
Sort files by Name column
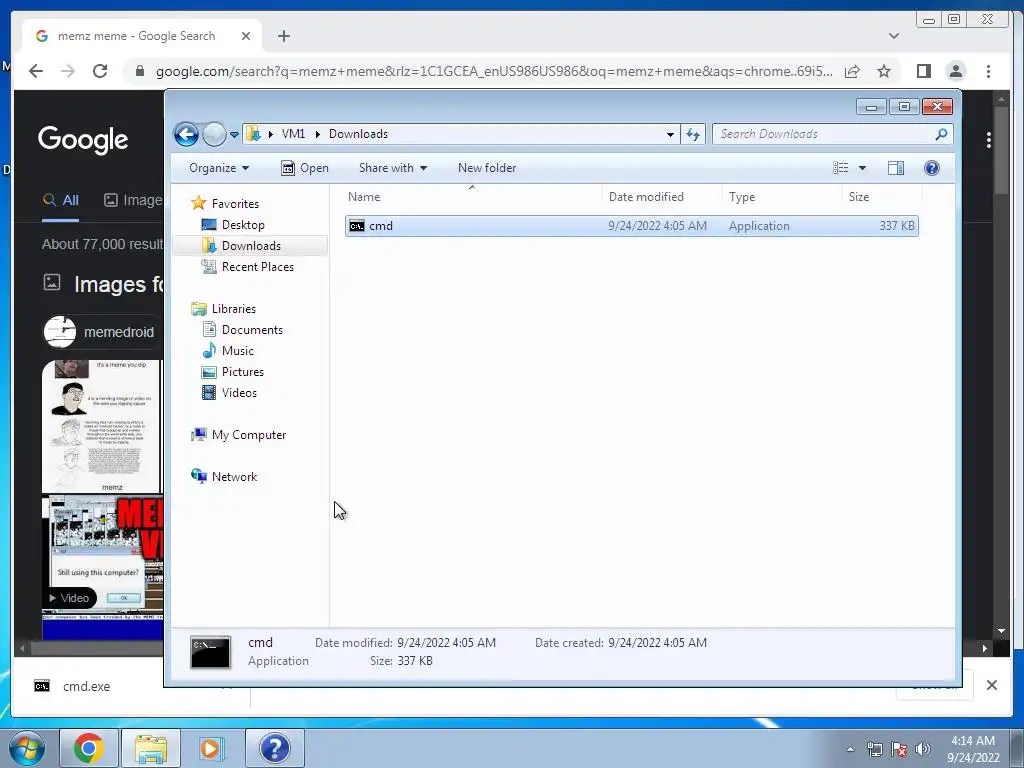pyautogui.click(x=472, y=197)
